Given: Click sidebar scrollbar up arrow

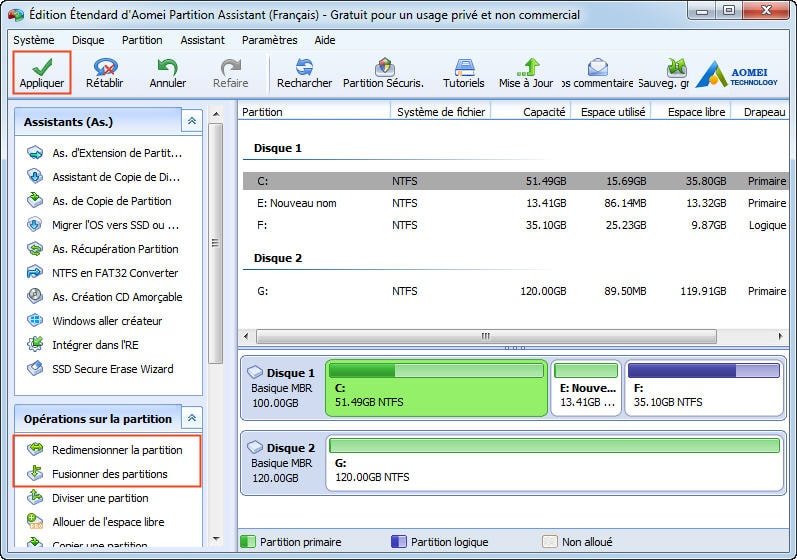Looking at the screenshot, I should [x=216, y=114].
